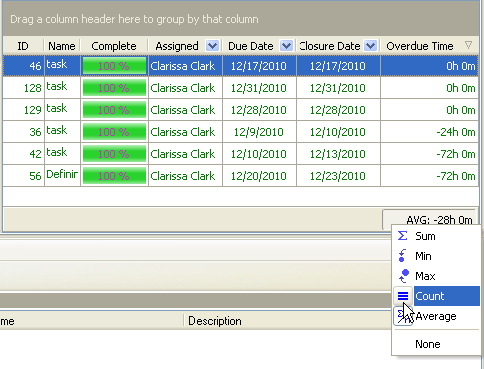Open the Due Date column filter dropdown
Viewport: 484px width, 369px height.
286,46
